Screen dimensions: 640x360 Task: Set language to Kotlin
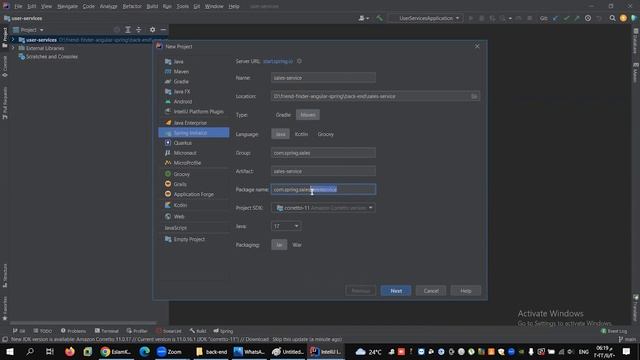click(x=301, y=134)
